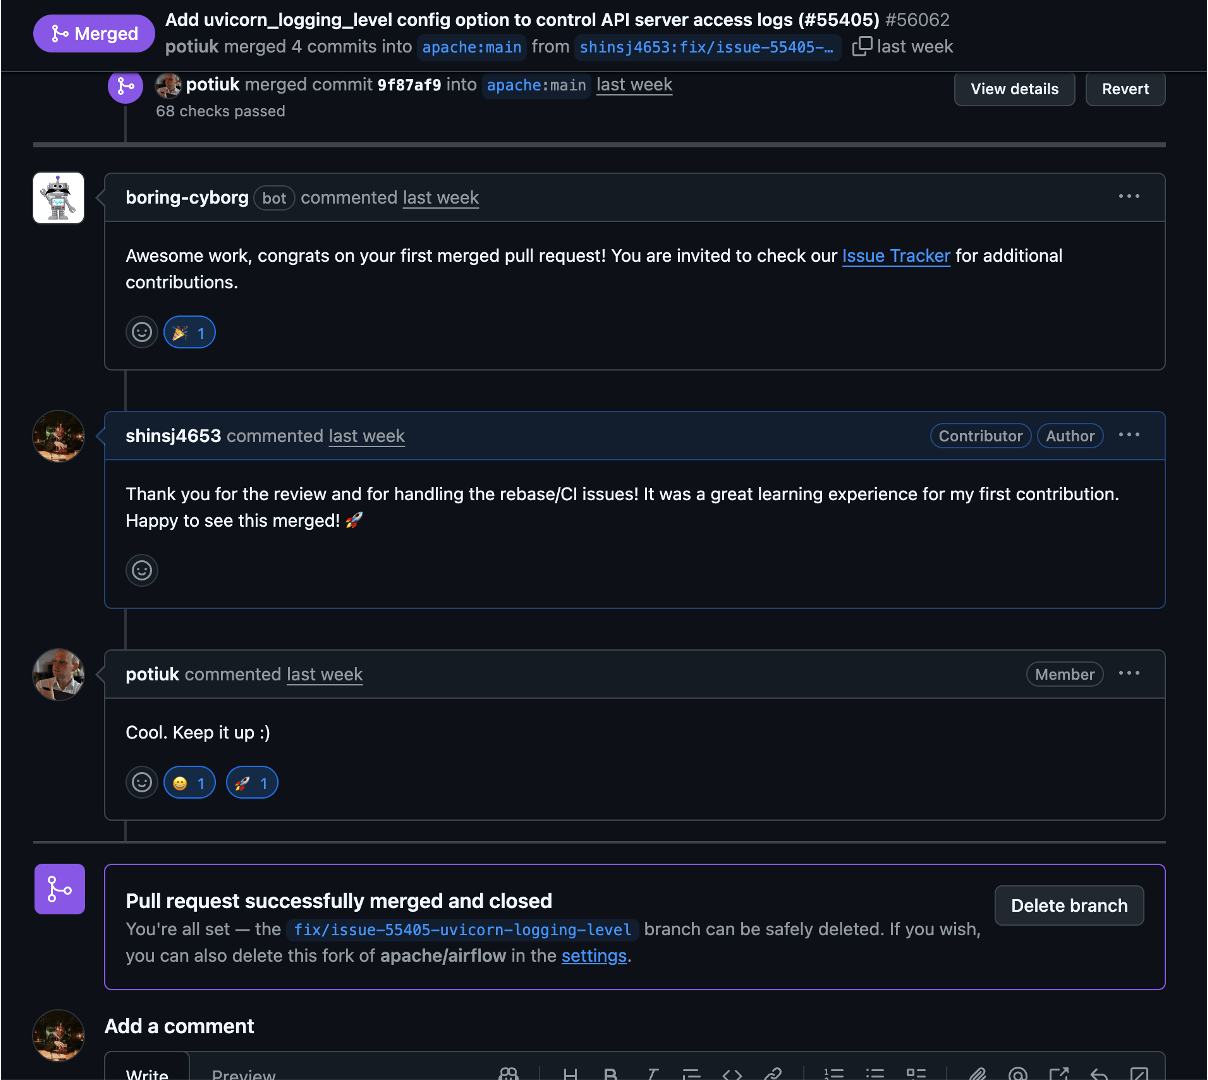Viewport: 1208px width, 1080px height.
Task: Open options menu for shinsj4653's comment
Action: (1129, 435)
